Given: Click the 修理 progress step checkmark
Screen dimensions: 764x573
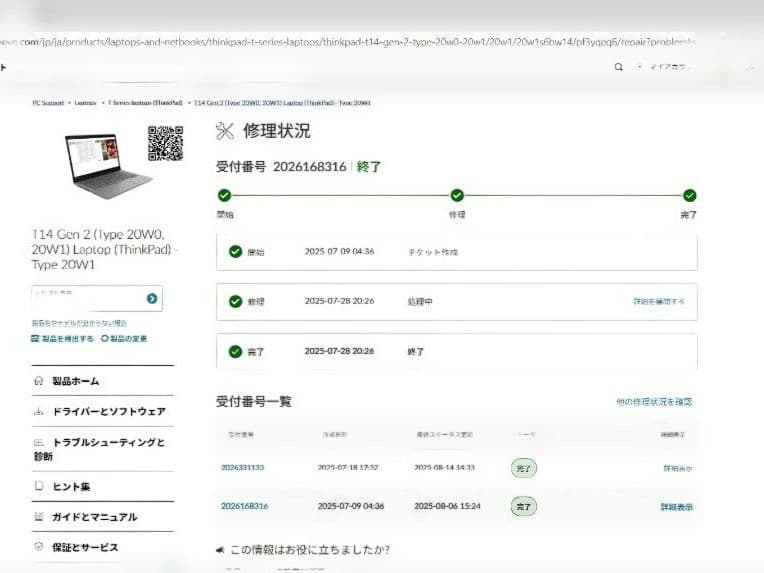Looking at the screenshot, I should coord(457,195).
